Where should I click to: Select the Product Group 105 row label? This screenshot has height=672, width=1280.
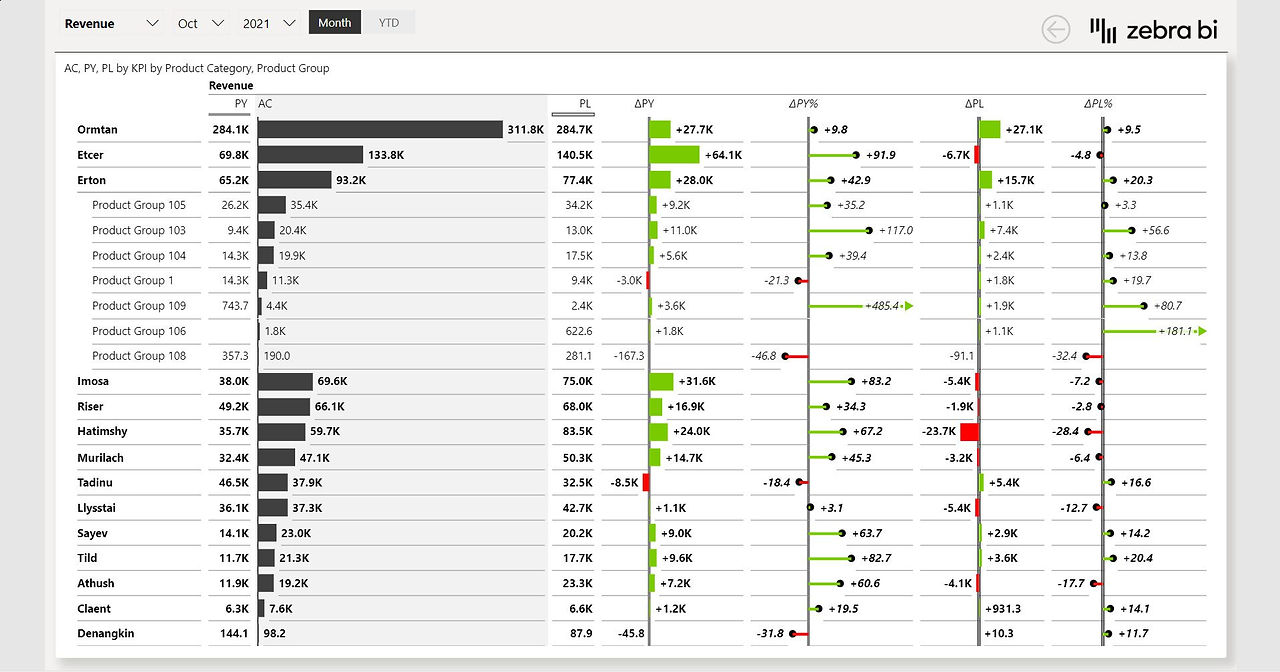tap(139, 205)
